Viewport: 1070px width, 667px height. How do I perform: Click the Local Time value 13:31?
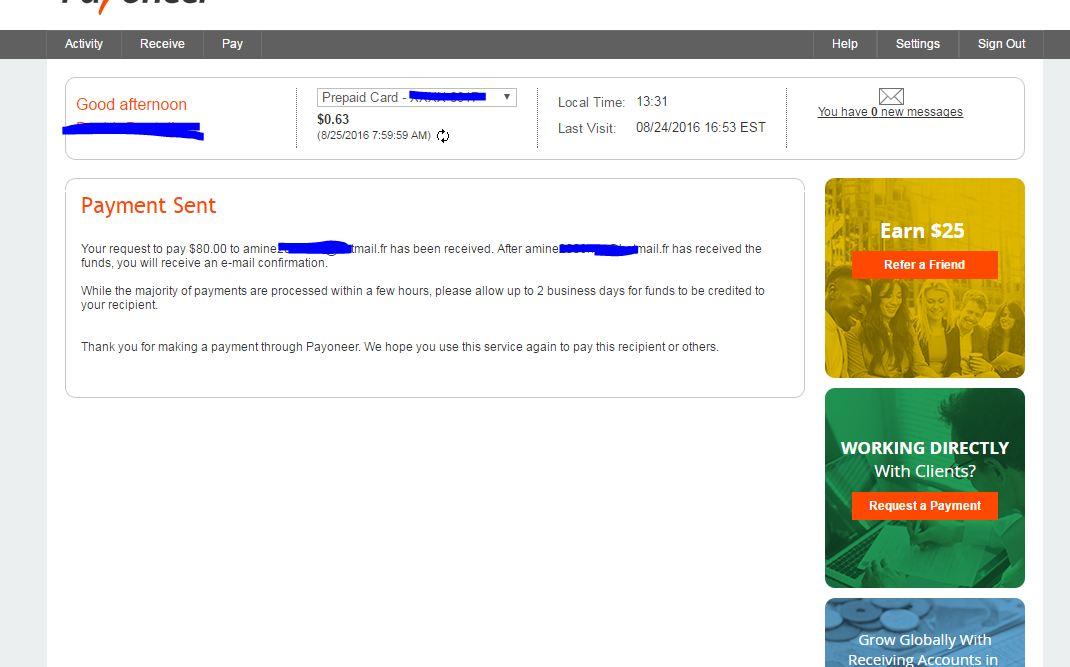click(x=652, y=102)
